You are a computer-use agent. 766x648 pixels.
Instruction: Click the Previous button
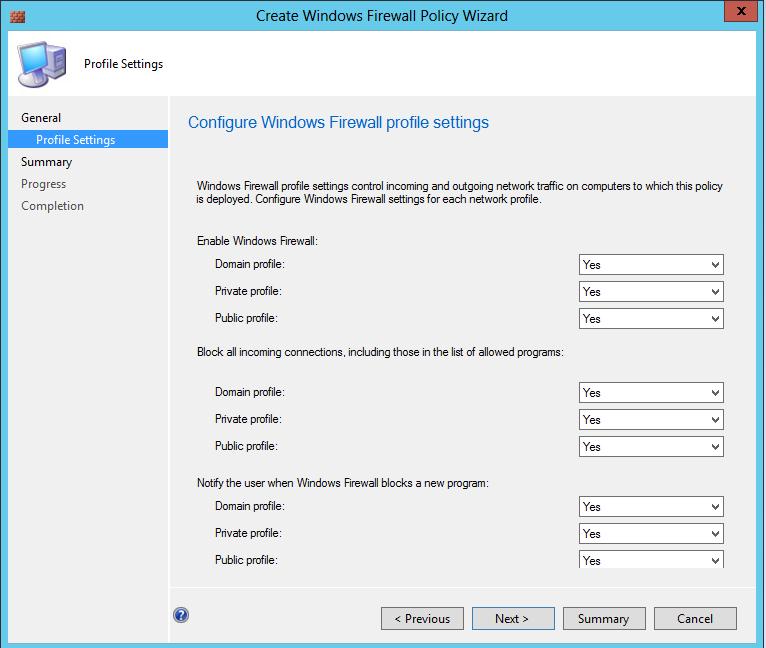coord(422,619)
